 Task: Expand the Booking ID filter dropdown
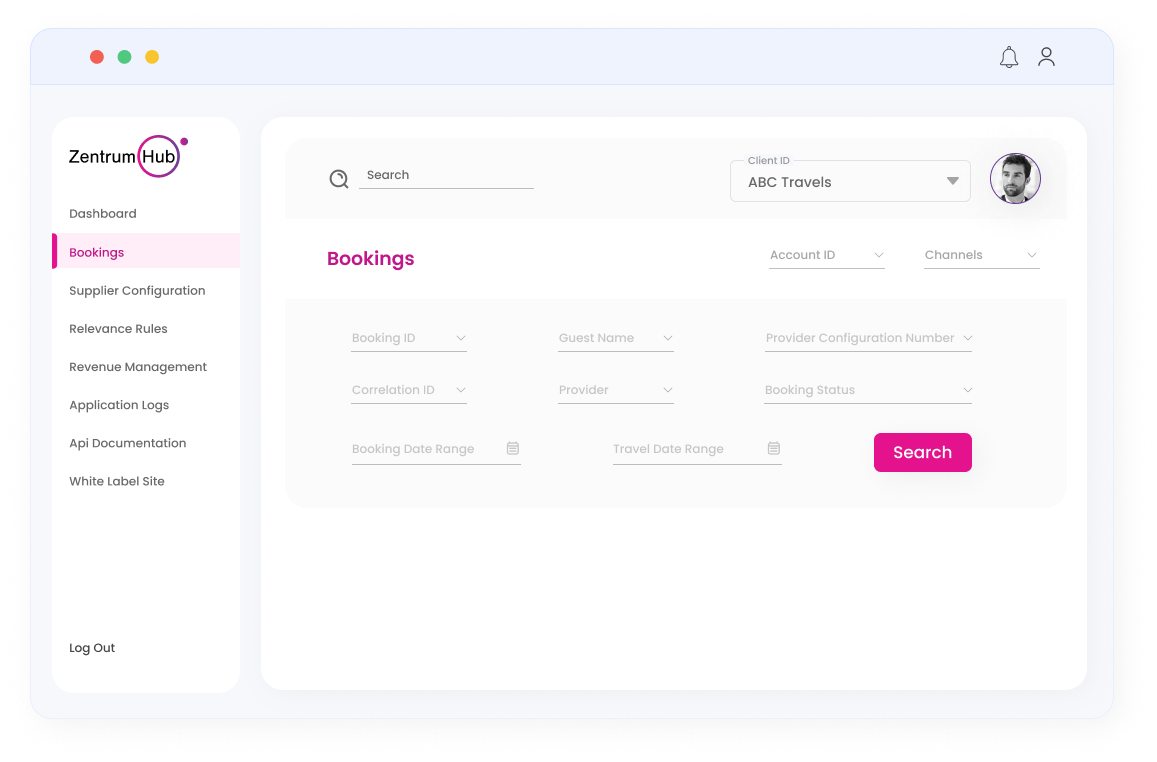[x=409, y=338]
